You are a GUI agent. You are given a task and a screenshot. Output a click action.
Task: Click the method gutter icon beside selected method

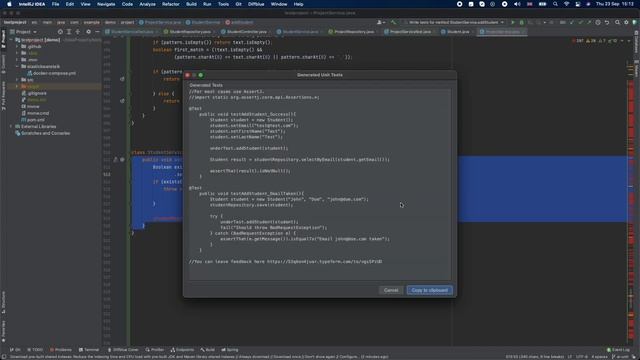[x=122, y=160]
